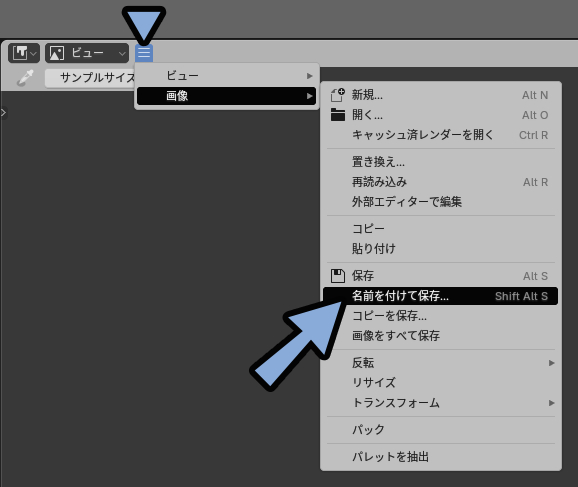Select 画像 in the collapsed menu
The image size is (578, 487).
226,96
